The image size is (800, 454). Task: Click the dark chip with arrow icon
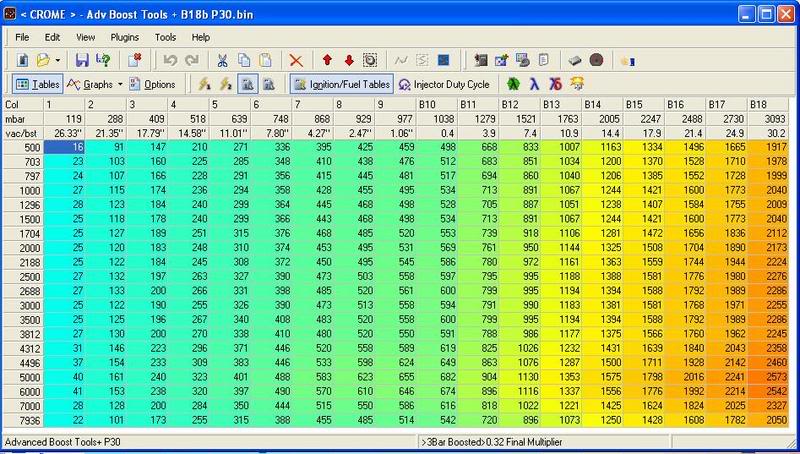[480, 60]
